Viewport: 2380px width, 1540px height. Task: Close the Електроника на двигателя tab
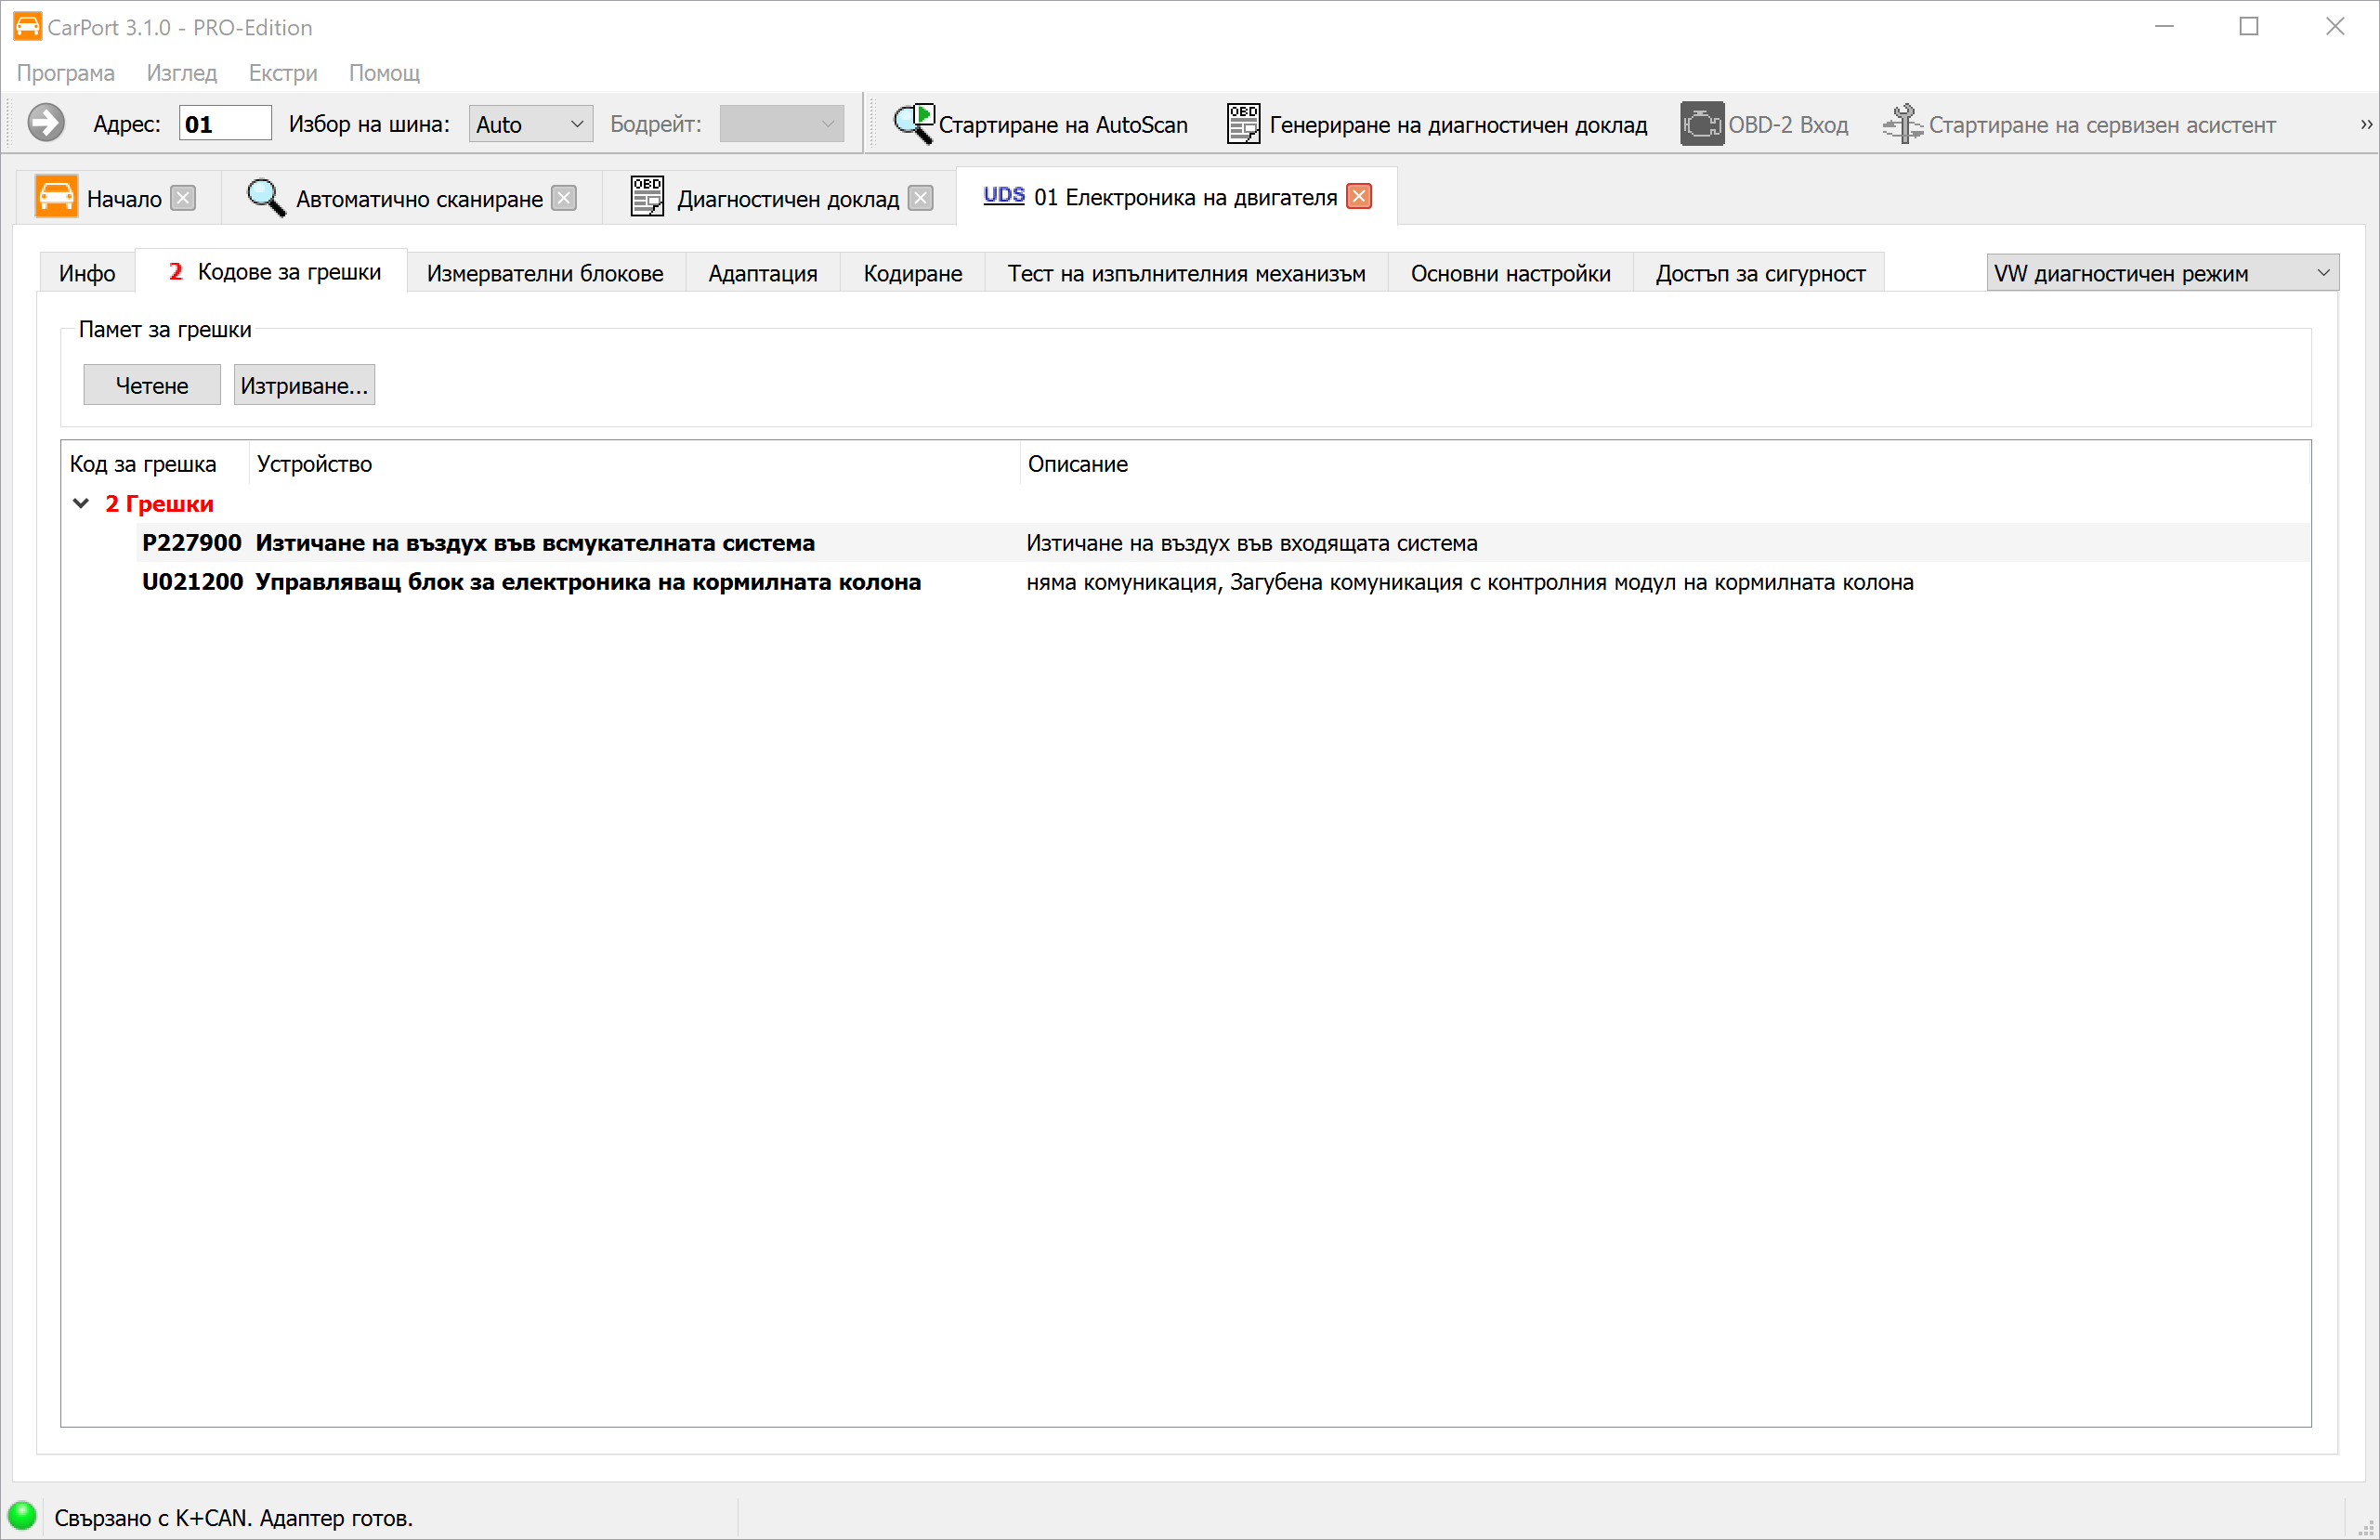1359,196
